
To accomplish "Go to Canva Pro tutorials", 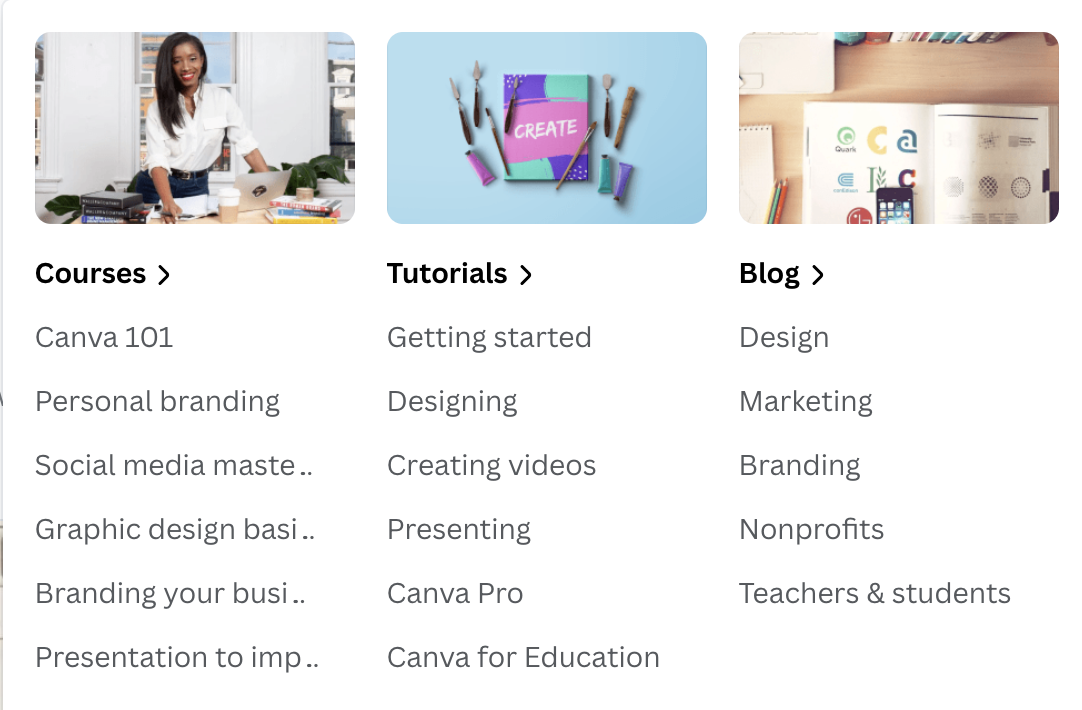I will [x=455, y=593].
